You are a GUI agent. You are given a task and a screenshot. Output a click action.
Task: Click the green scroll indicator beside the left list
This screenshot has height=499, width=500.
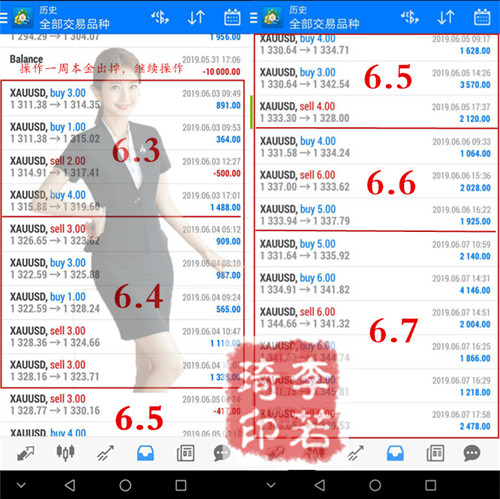[251, 112]
